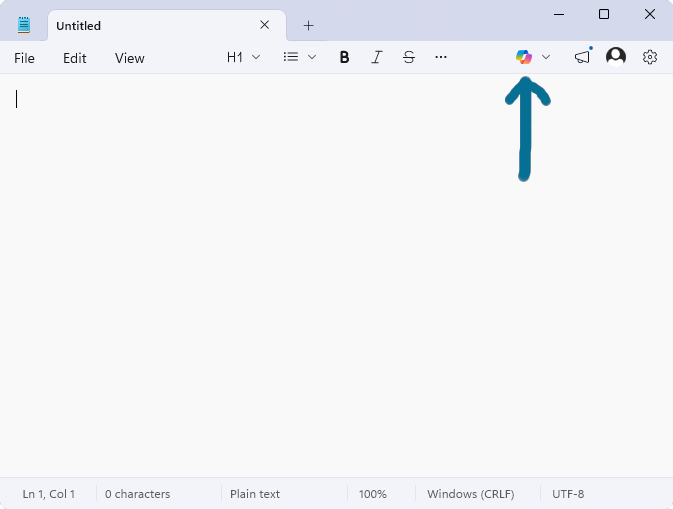Apply bulleted list formatting
This screenshot has width=673, height=509.
pos(291,57)
